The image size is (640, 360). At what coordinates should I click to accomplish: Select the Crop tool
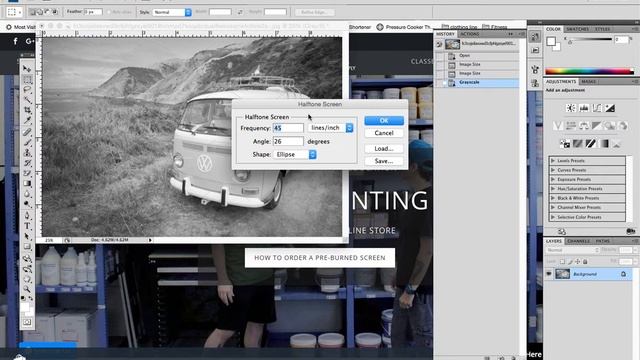click(x=27, y=110)
